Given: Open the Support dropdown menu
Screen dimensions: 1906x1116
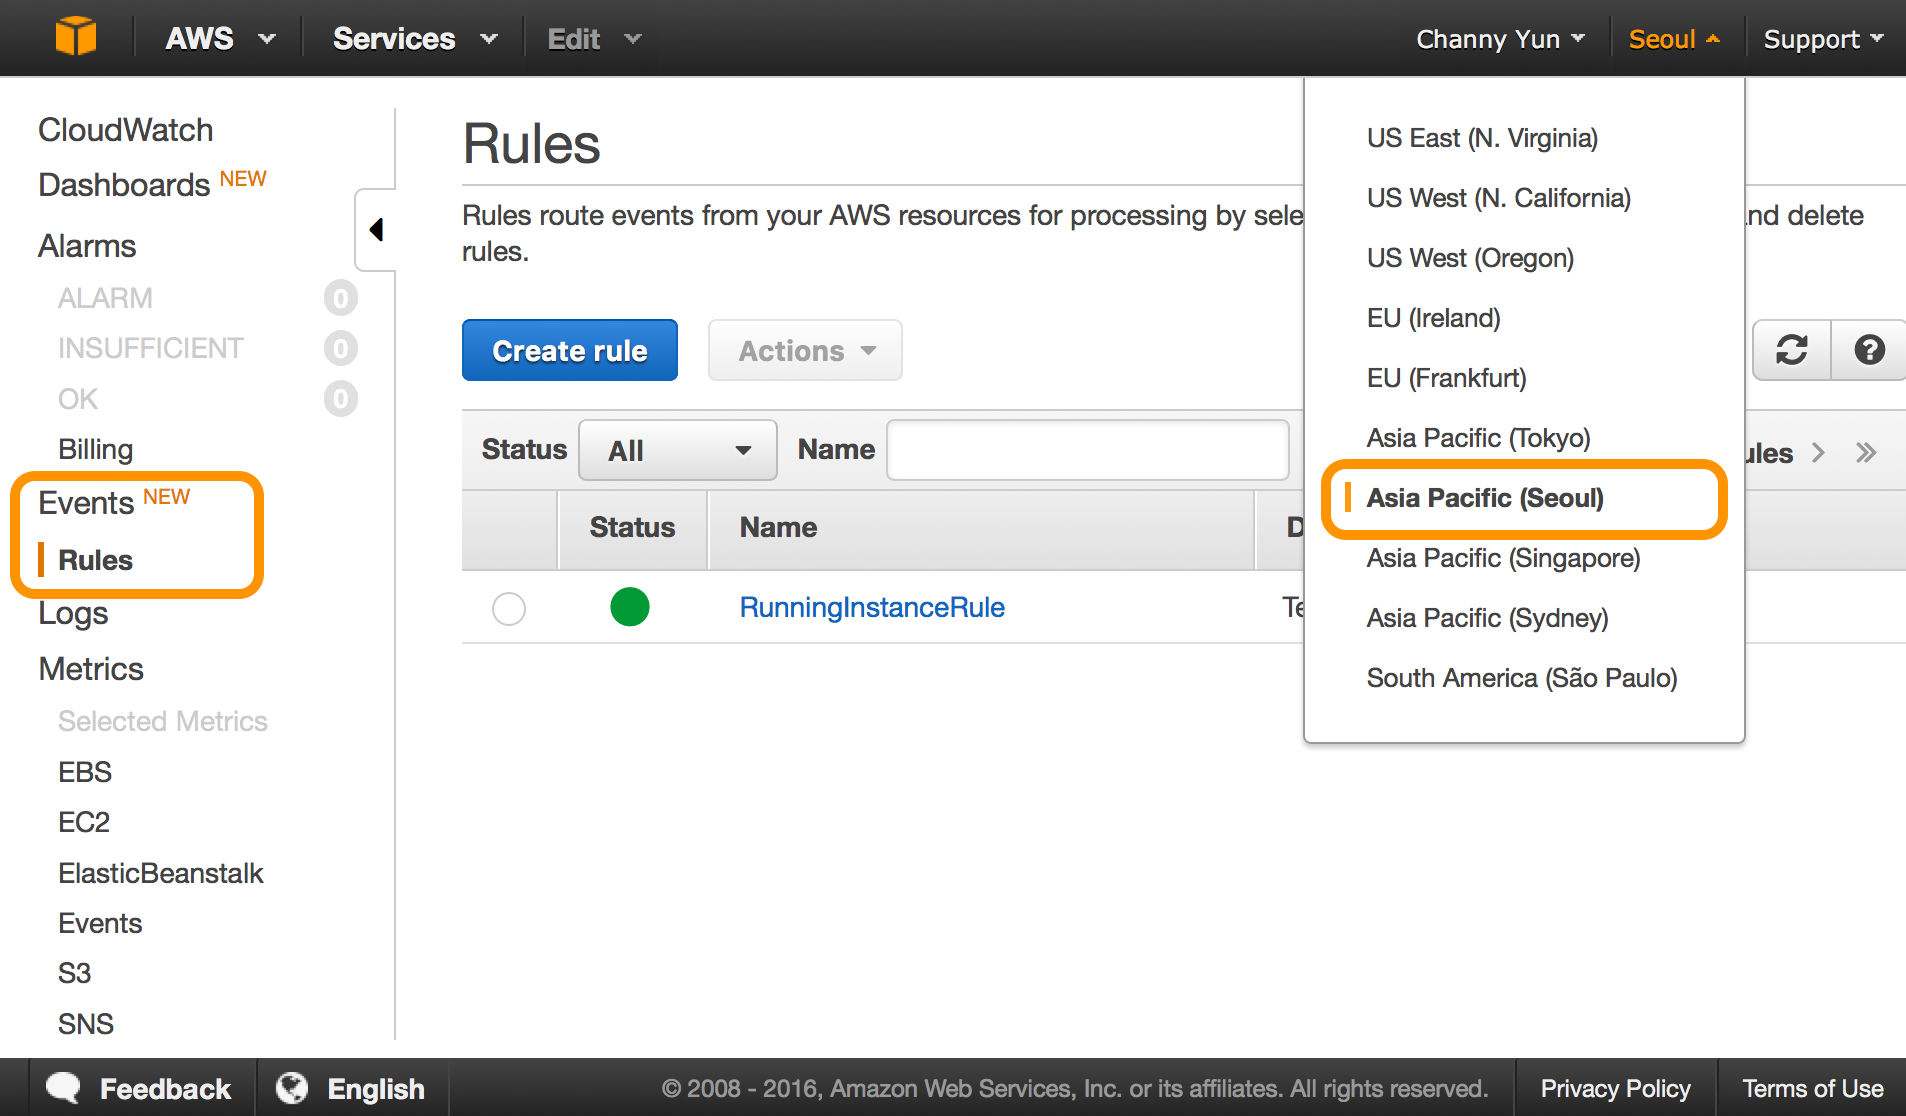Looking at the screenshot, I should (x=1823, y=39).
